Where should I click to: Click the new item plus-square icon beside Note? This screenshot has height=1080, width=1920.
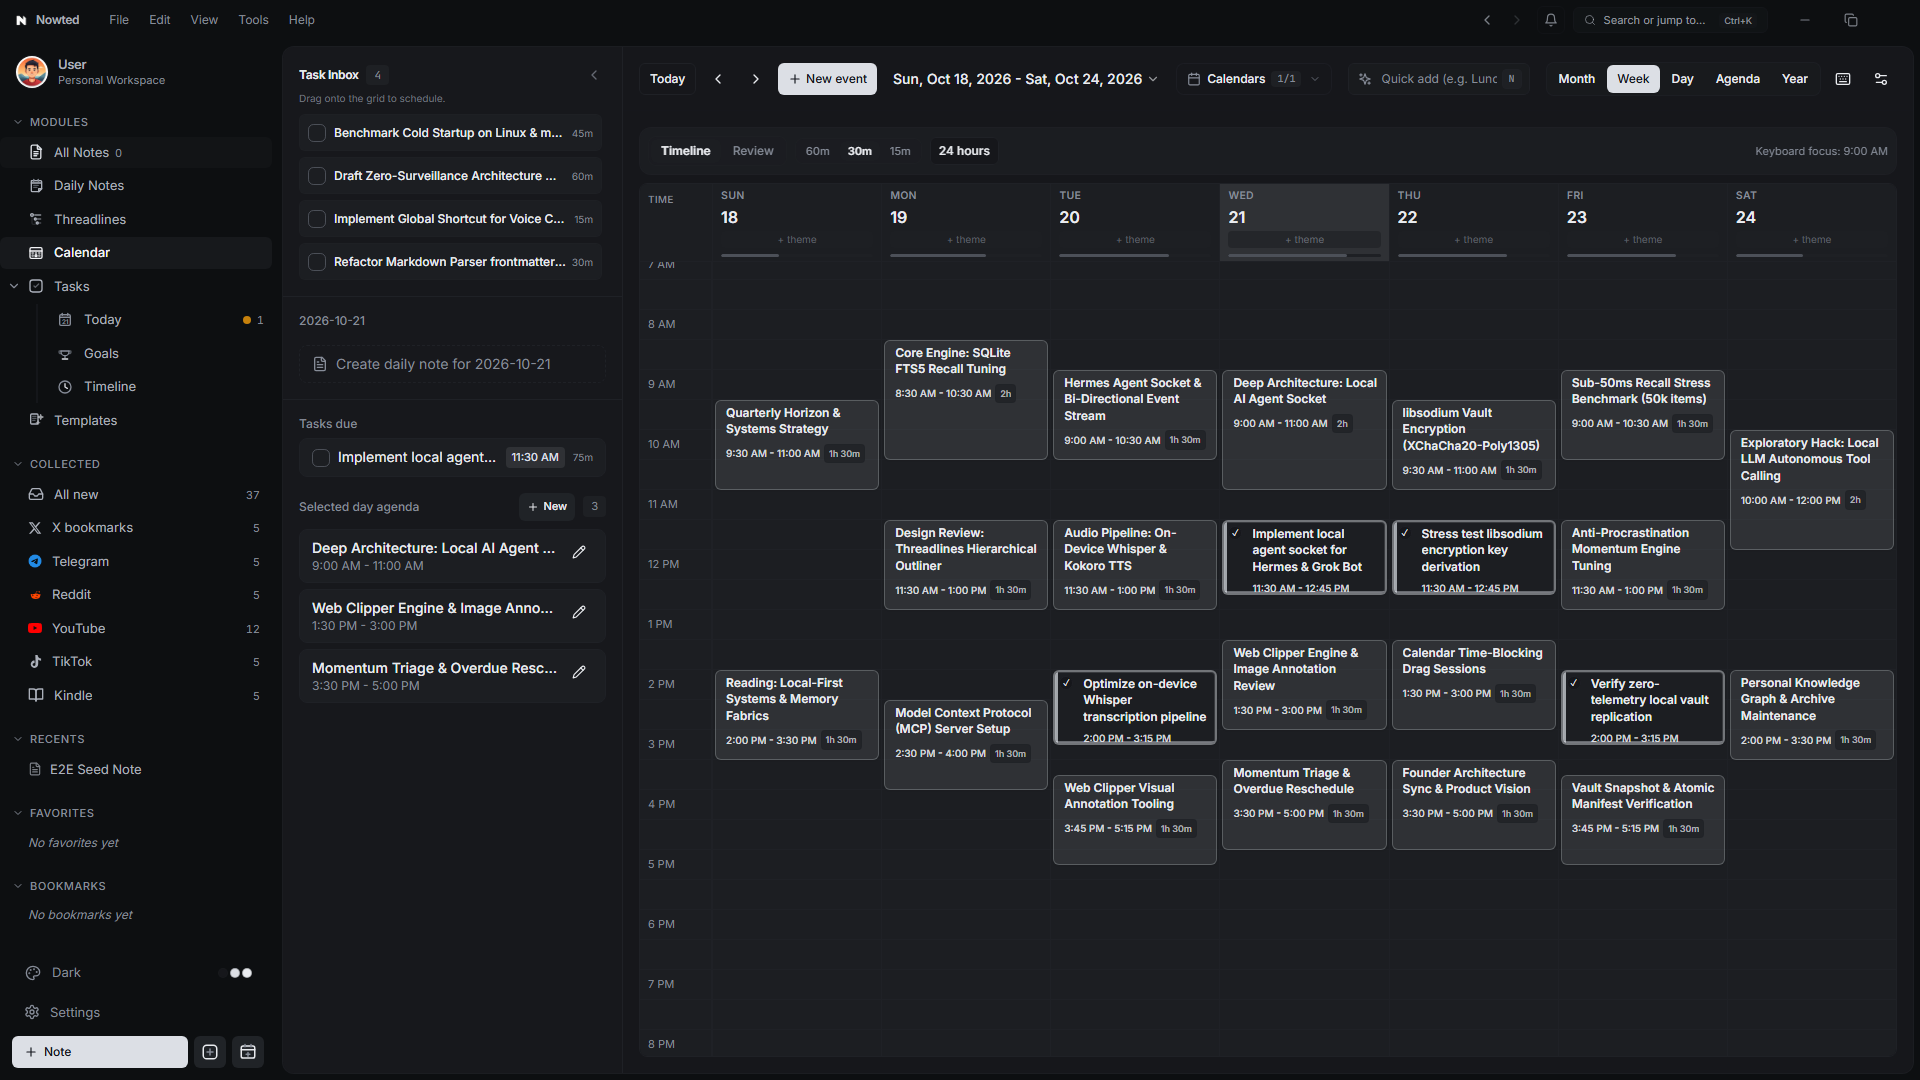coord(210,1052)
